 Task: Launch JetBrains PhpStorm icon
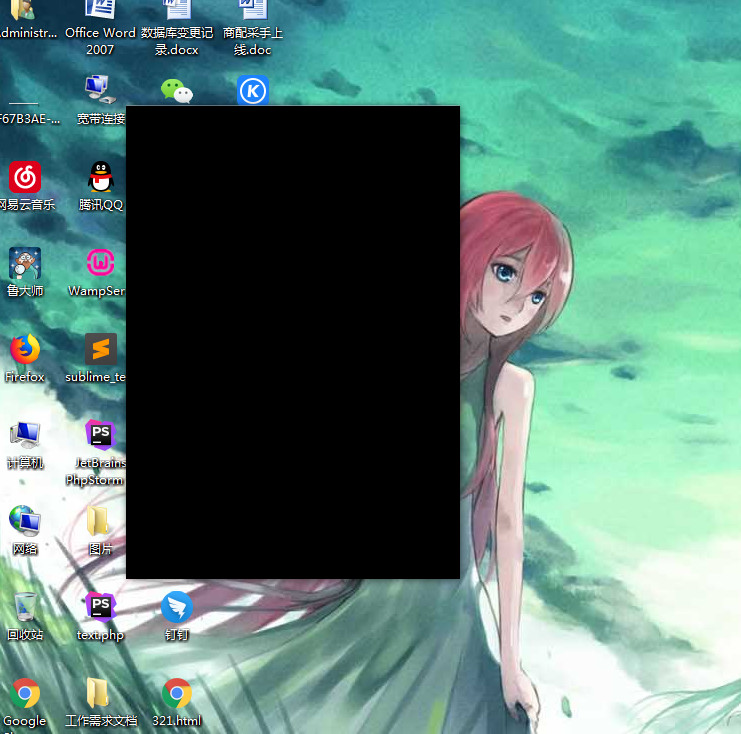(x=101, y=435)
